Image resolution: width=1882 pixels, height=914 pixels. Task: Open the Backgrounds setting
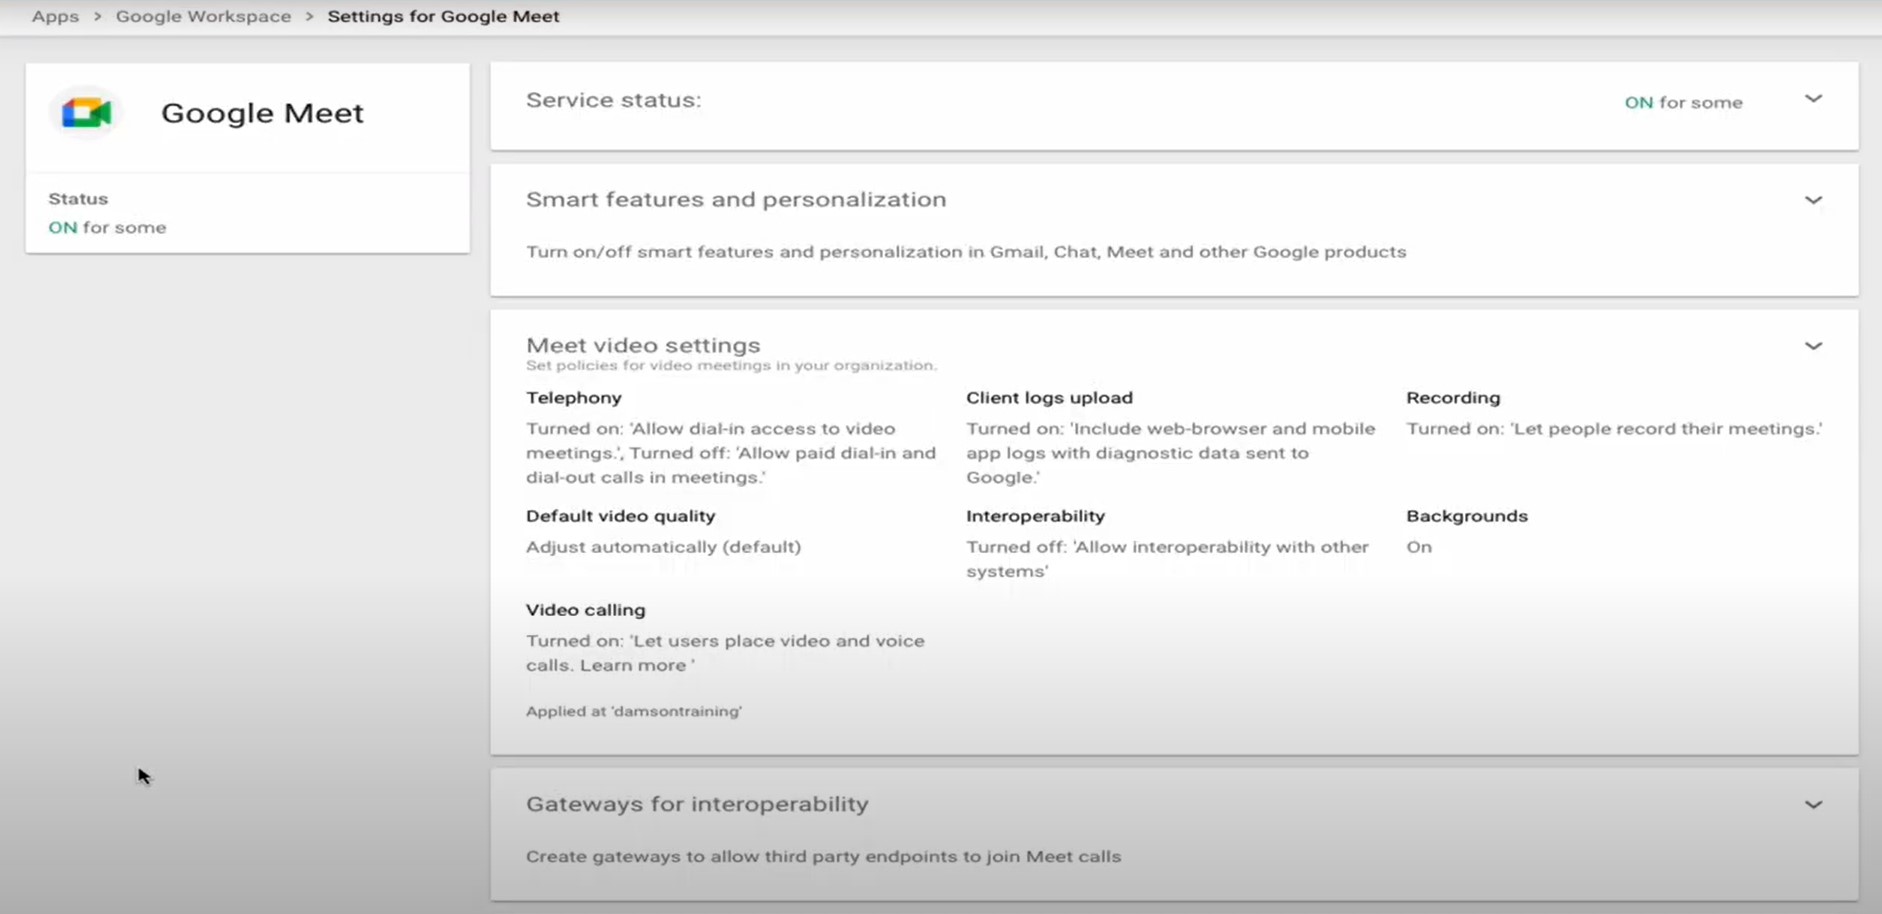click(x=1467, y=515)
